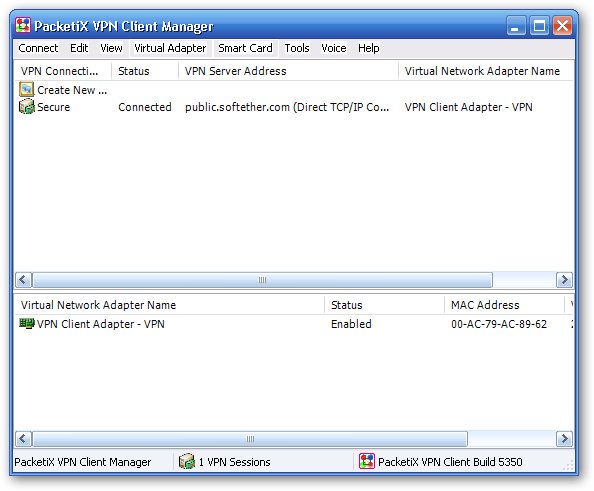The height and width of the screenshot is (491, 594).
Task: Click the Enabled status cell
Action: [351, 324]
